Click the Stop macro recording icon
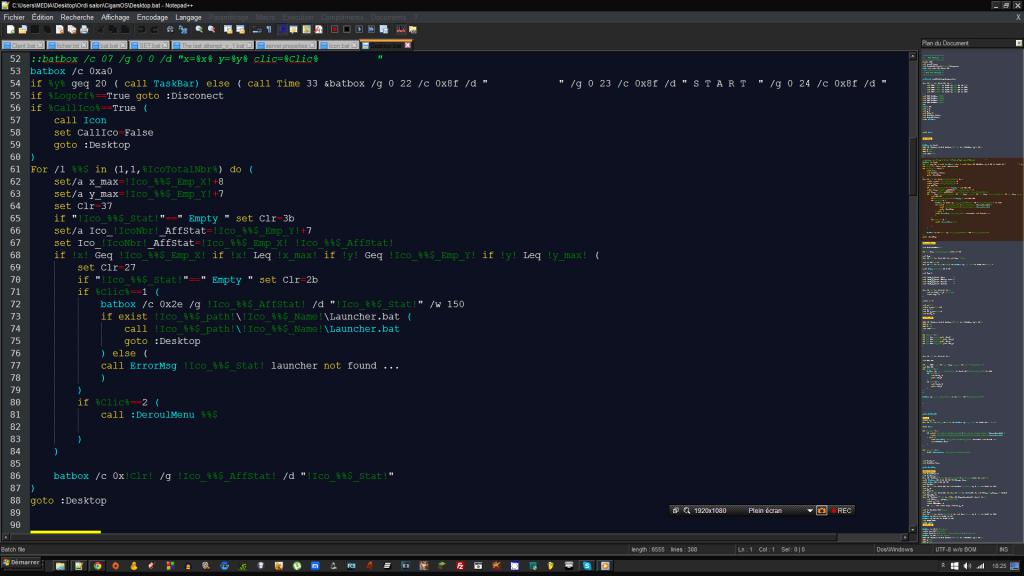Viewport: 1024px width, 576px height. [347, 29]
